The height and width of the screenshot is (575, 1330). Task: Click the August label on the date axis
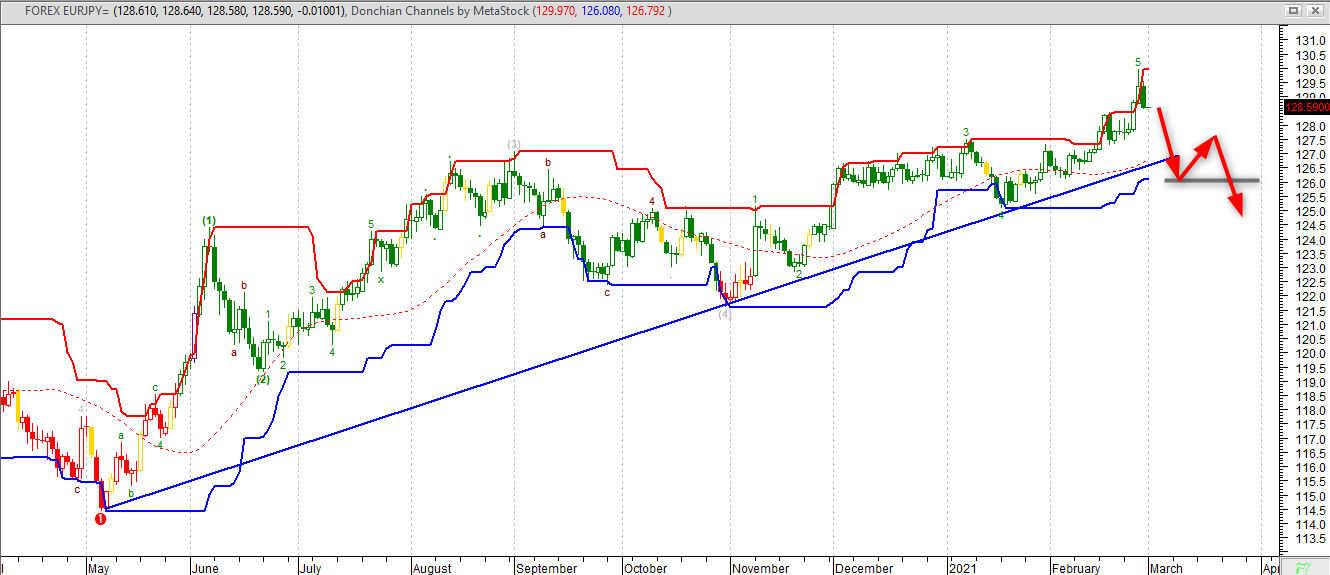point(432,568)
